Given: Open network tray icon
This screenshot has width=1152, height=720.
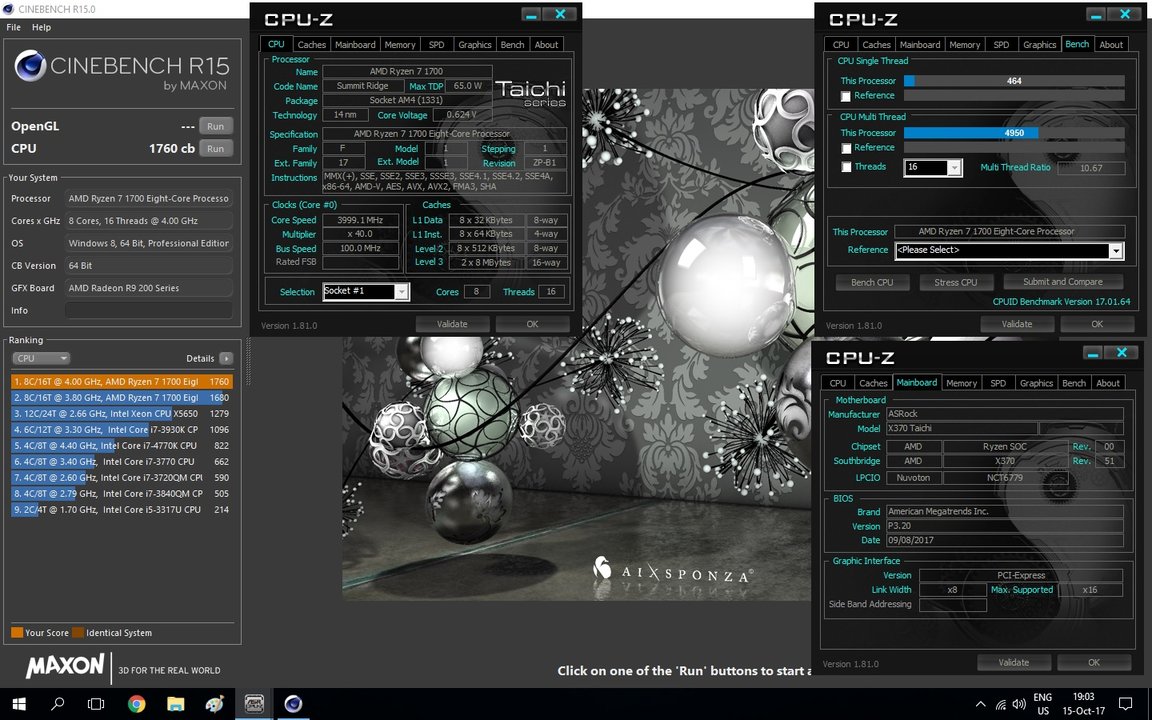Looking at the screenshot, I should [1000, 704].
